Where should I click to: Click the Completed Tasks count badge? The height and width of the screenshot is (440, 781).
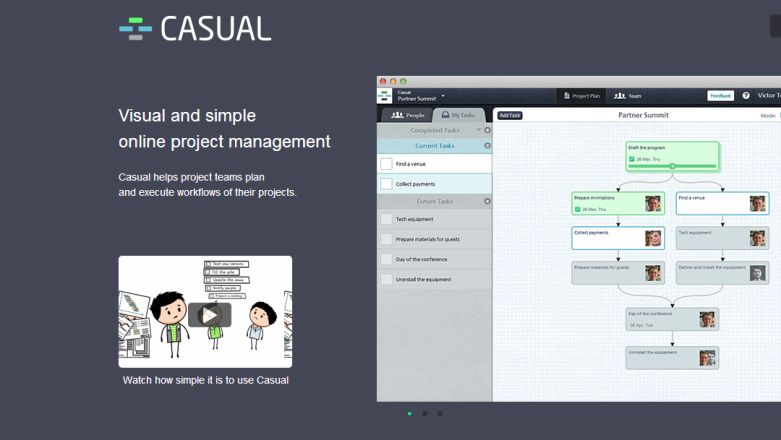pos(487,130)
